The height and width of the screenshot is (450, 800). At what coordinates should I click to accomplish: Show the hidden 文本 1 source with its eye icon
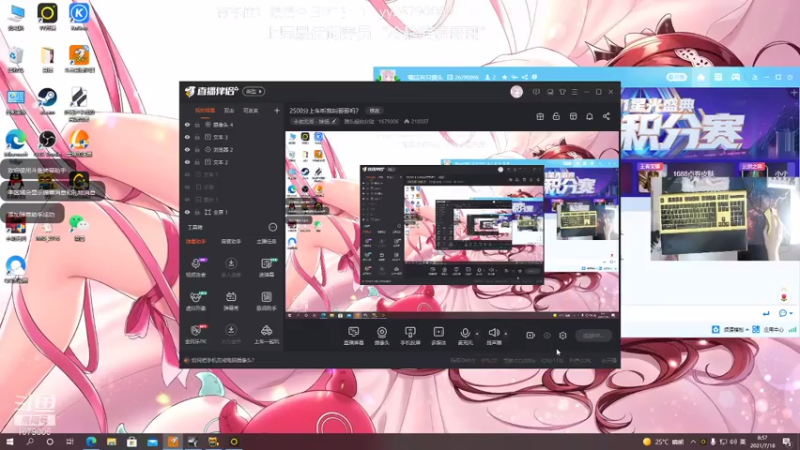pyautogui.click(x=187, y=174)
